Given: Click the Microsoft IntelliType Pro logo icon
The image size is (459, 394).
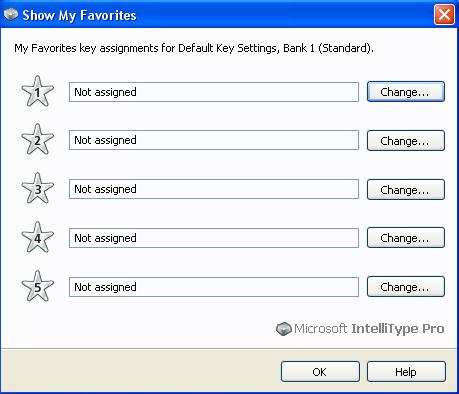Looking at the screenshot, I should tap(284, 329).
